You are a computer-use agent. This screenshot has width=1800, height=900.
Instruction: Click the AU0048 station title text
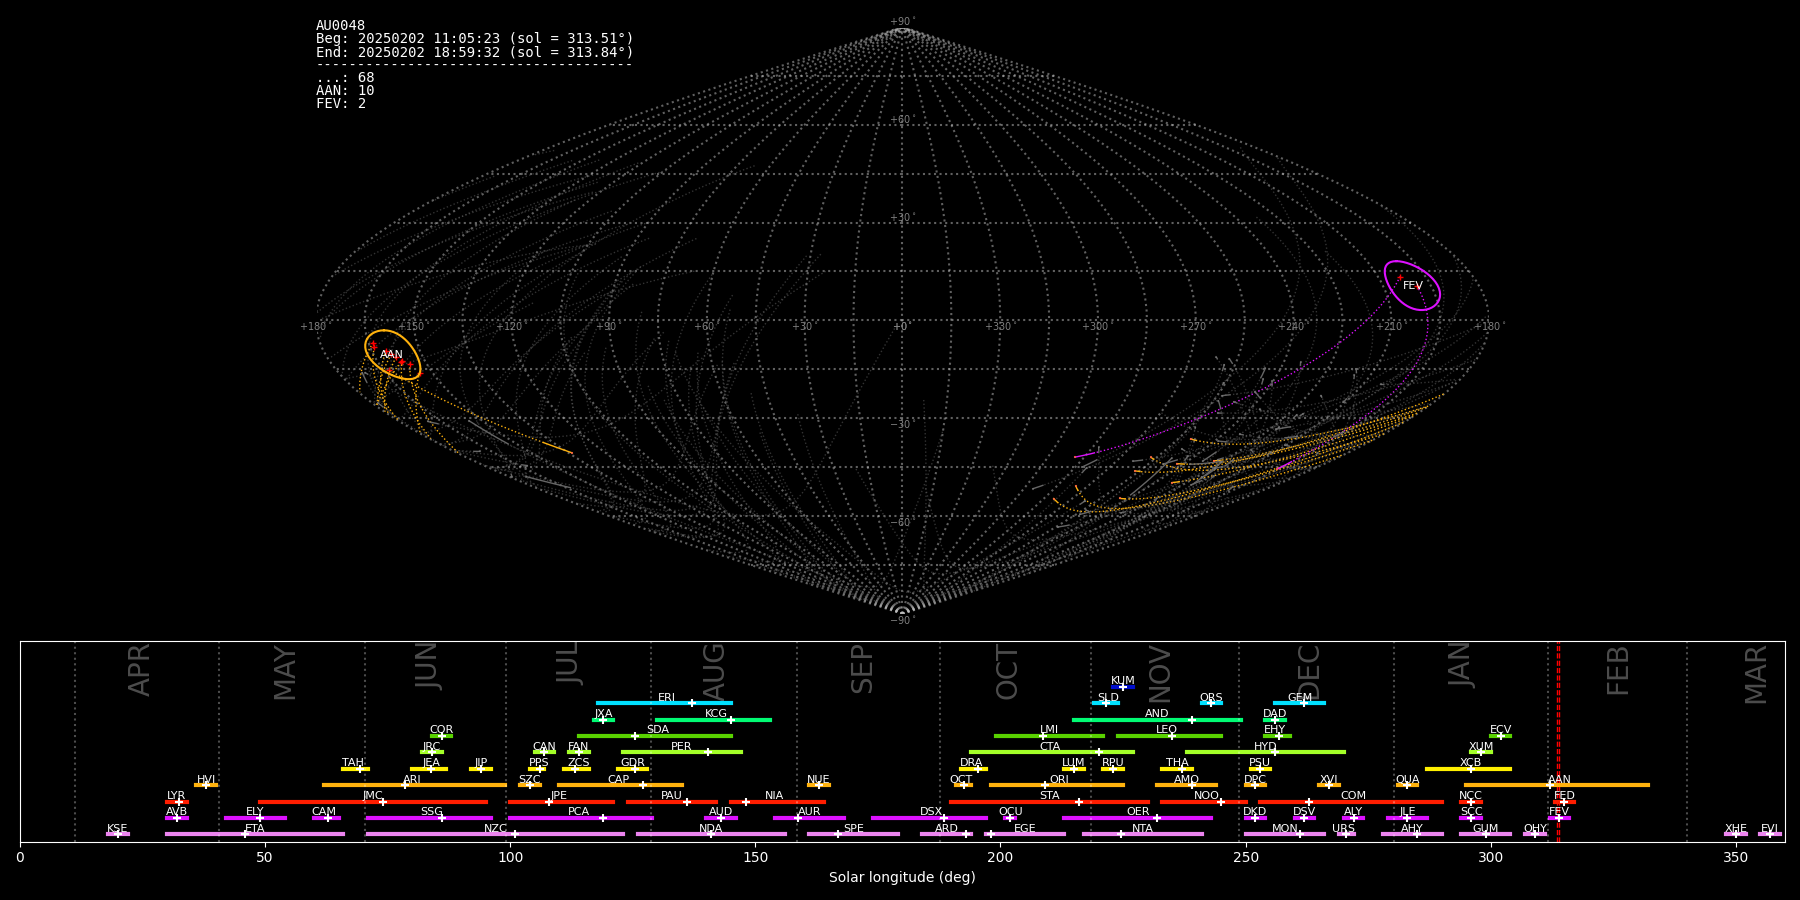click(340, 26)
